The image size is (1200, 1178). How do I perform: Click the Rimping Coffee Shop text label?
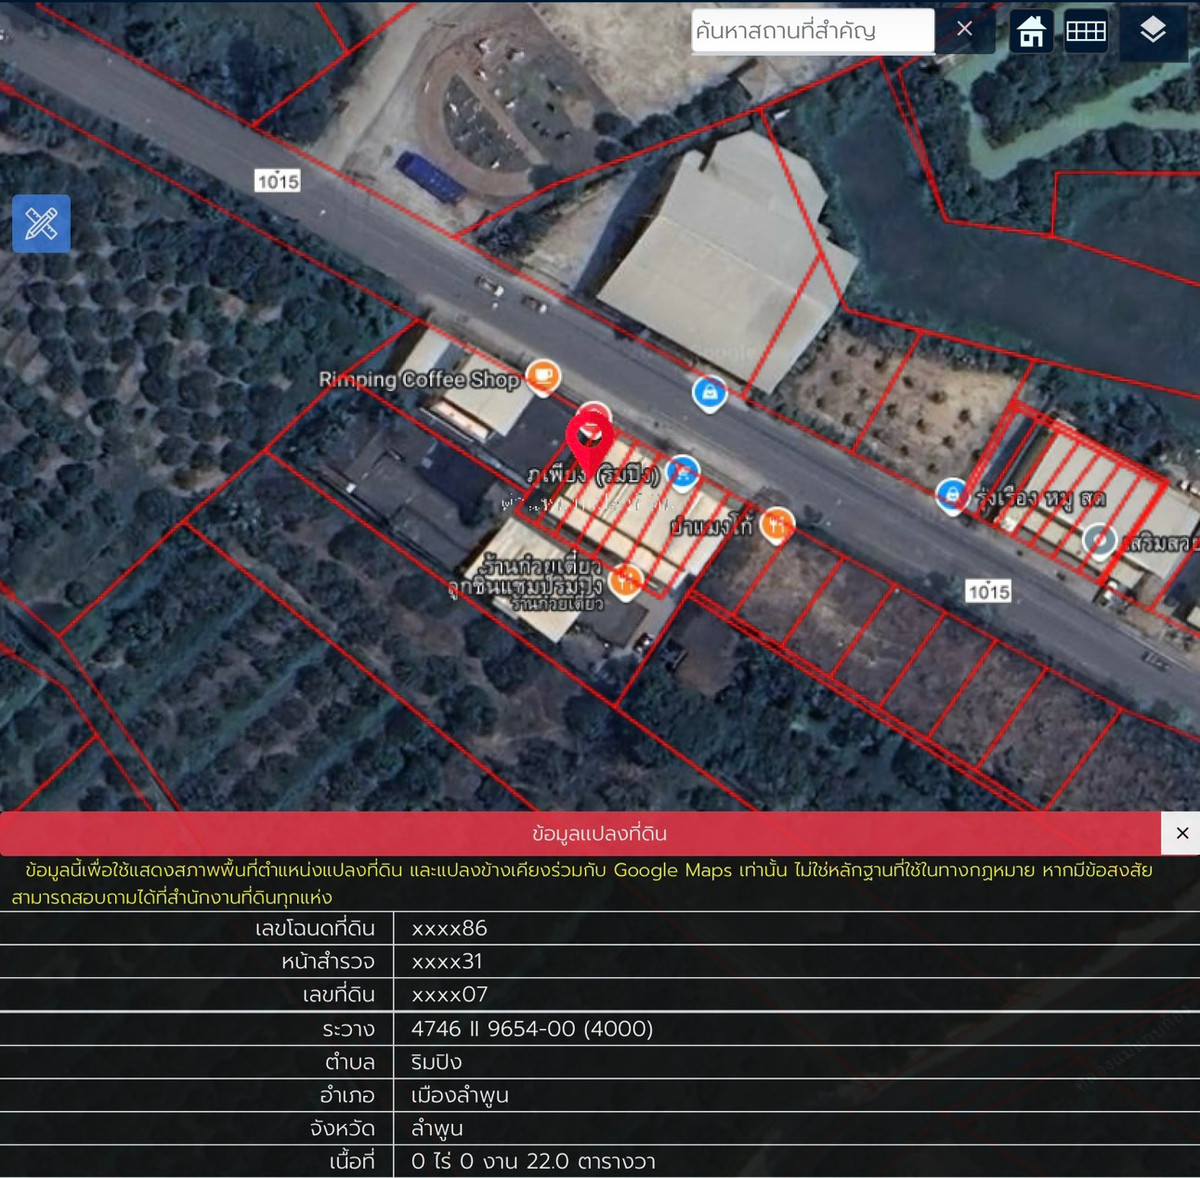point(419,379)
